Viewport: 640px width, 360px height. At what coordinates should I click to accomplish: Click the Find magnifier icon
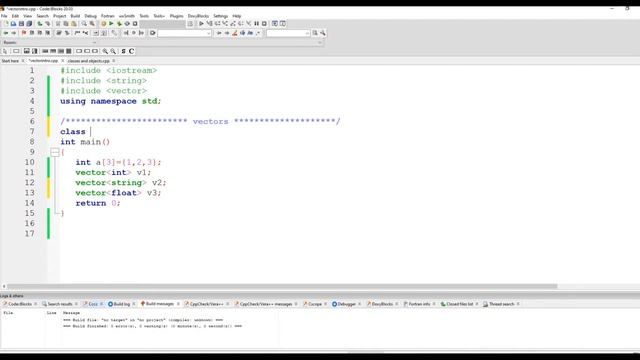[84, 24]
